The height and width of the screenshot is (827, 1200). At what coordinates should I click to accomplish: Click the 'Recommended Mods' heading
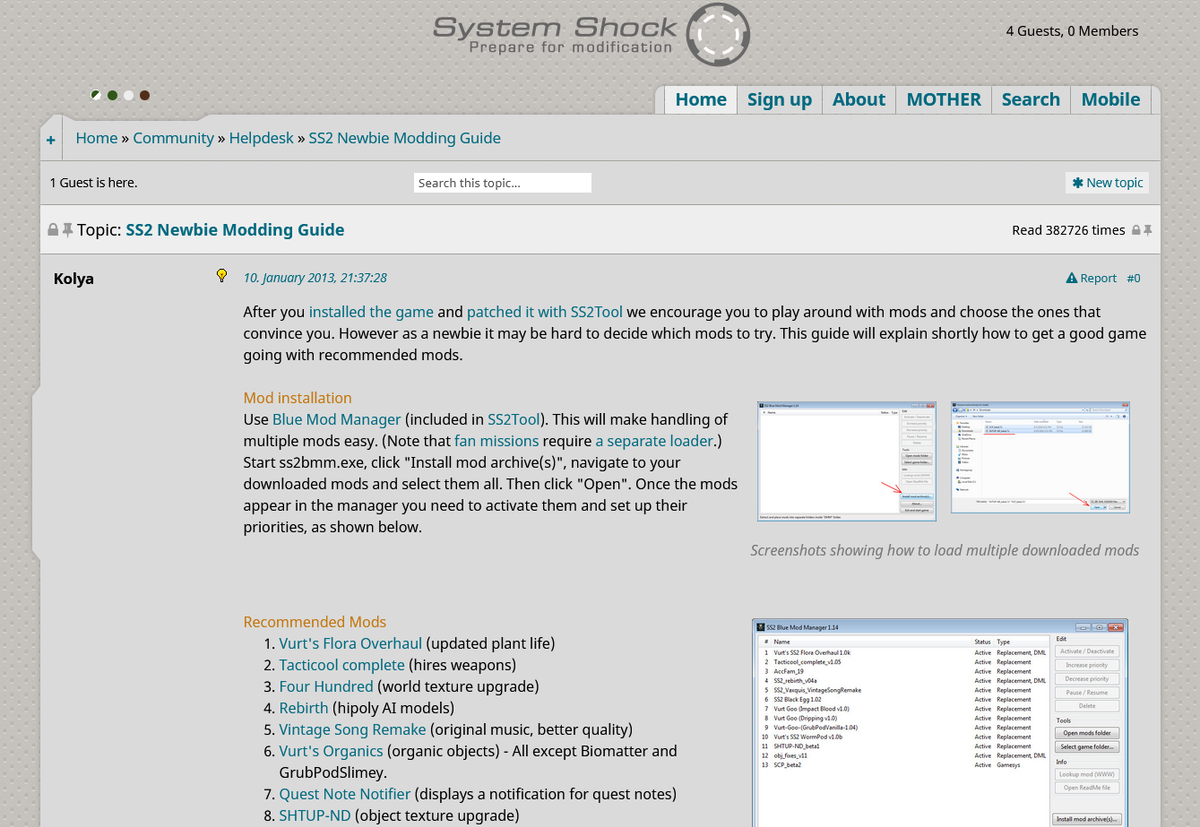point(315,622)
